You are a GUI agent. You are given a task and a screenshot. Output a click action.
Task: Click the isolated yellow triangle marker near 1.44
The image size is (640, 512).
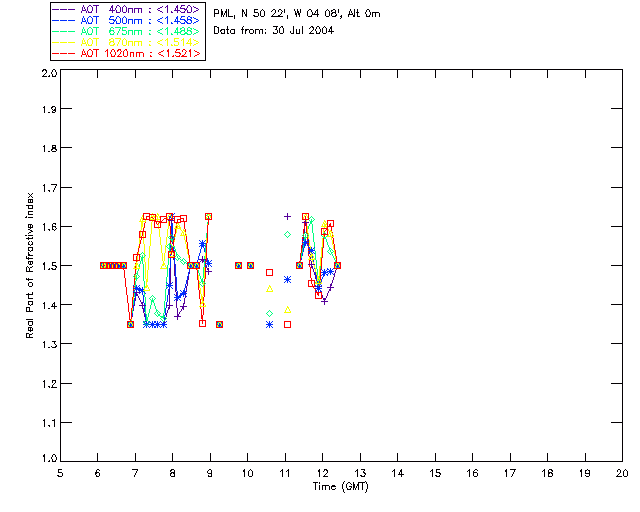pos(269,289)
